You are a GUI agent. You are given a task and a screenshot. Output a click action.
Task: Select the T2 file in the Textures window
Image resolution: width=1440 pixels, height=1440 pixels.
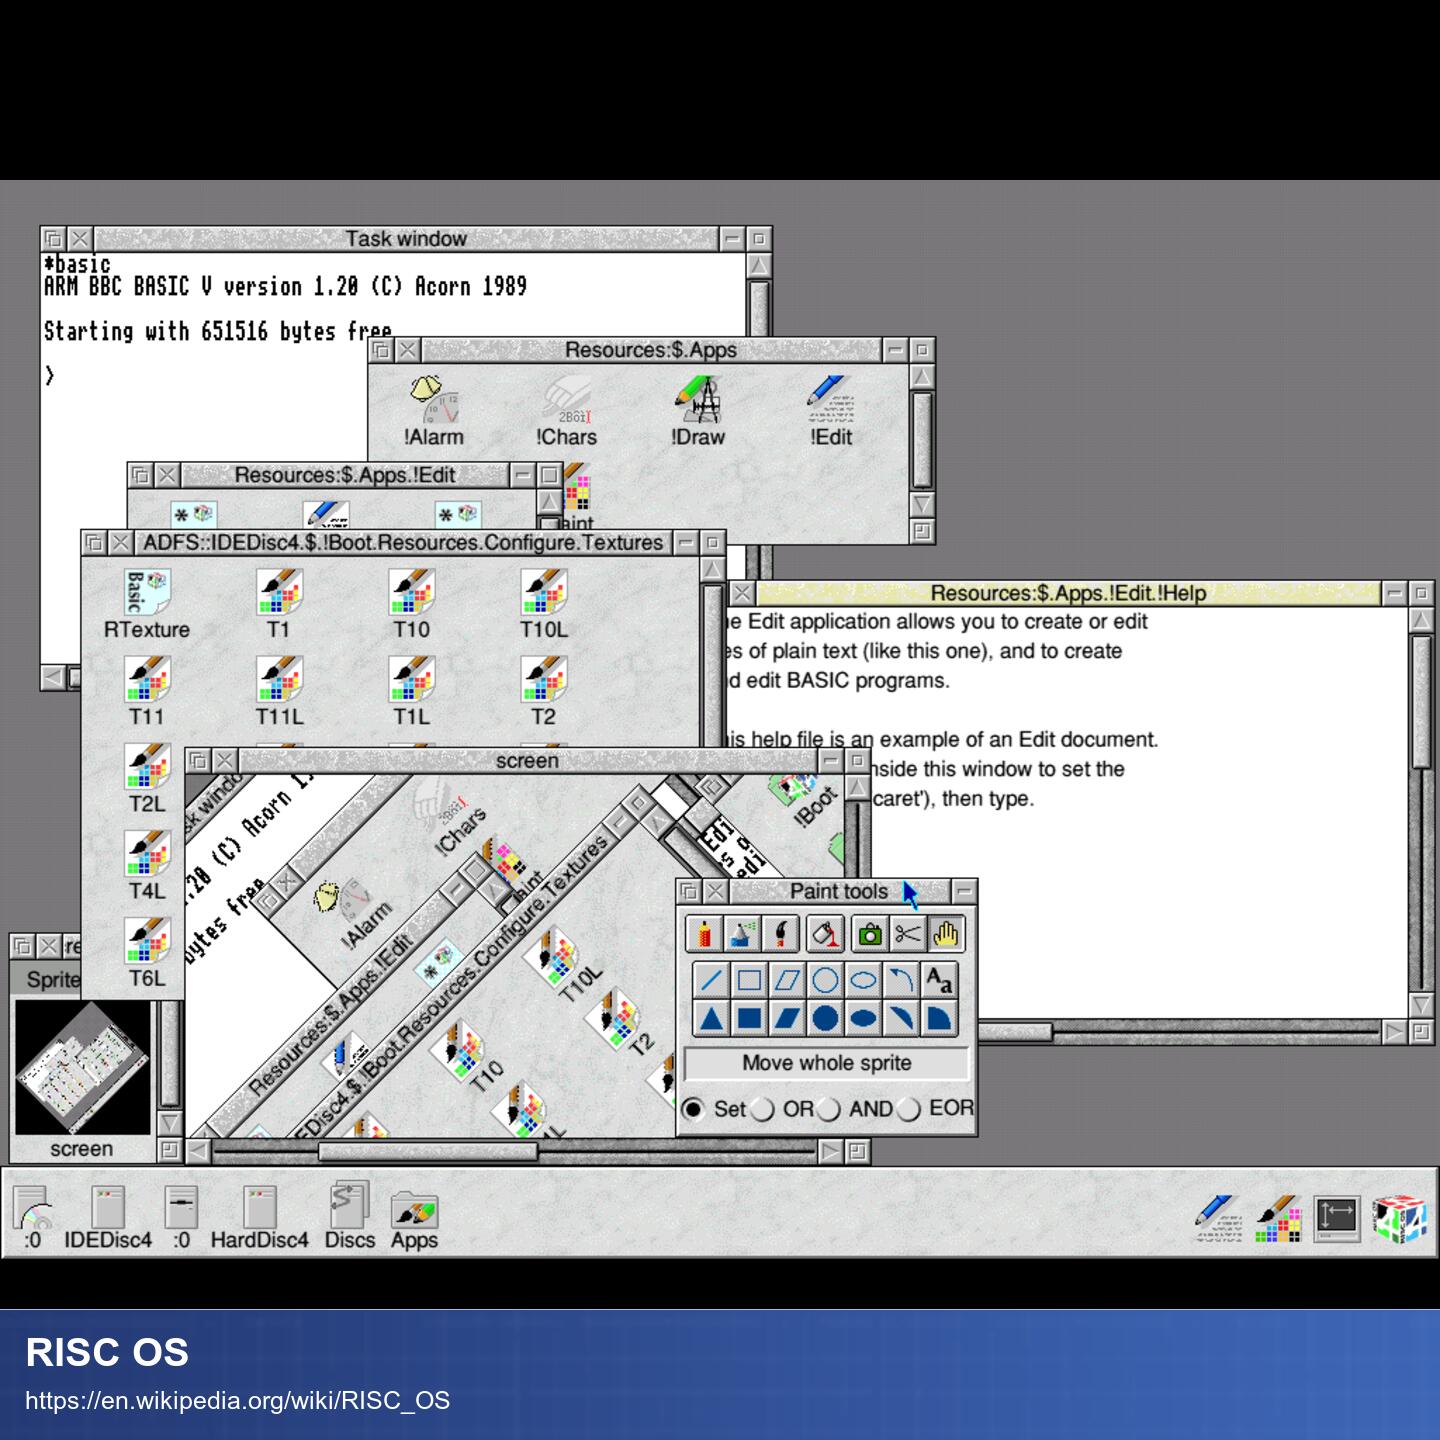pyautogui.click(x=543, y=691)
